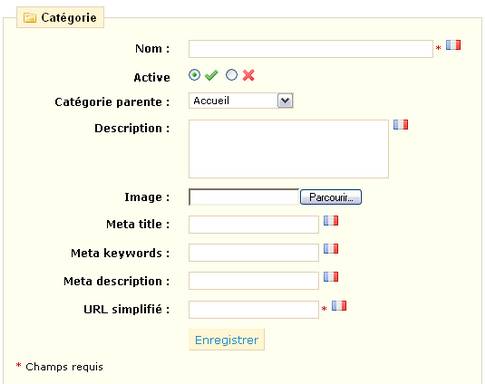This screenshot has width=486, height=384.
Task: Open the Catégorie parente dropdown
Action: pos(241,101)
